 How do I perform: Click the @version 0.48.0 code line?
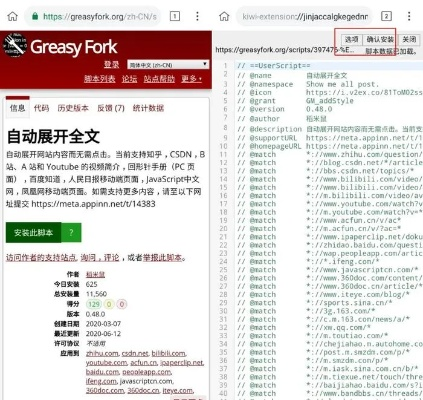click(x=285, y=109)
